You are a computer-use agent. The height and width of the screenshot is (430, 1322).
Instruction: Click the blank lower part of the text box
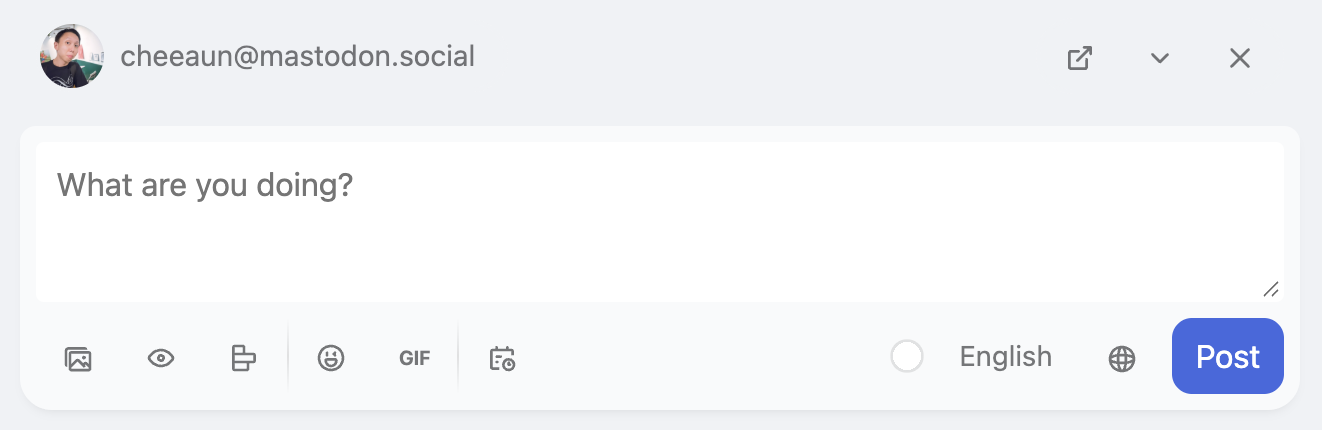click(660, 265)
